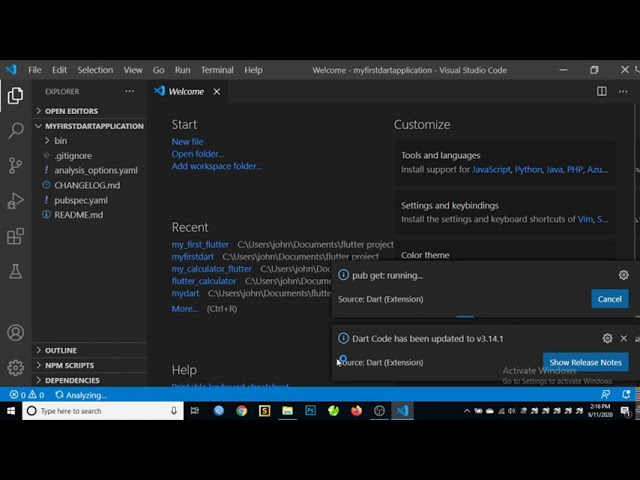Screen dimensions: 640x480
Task: Dismiss Dart Code updated notification
Action: pyautogui.click(x=624, y=338)
